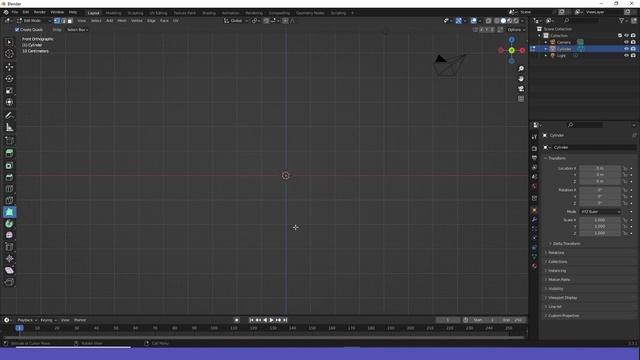The height and width of the screenshot is (360, 640).
Task: Hide Light in viewport via its eye icon
Action: (626, 55)
